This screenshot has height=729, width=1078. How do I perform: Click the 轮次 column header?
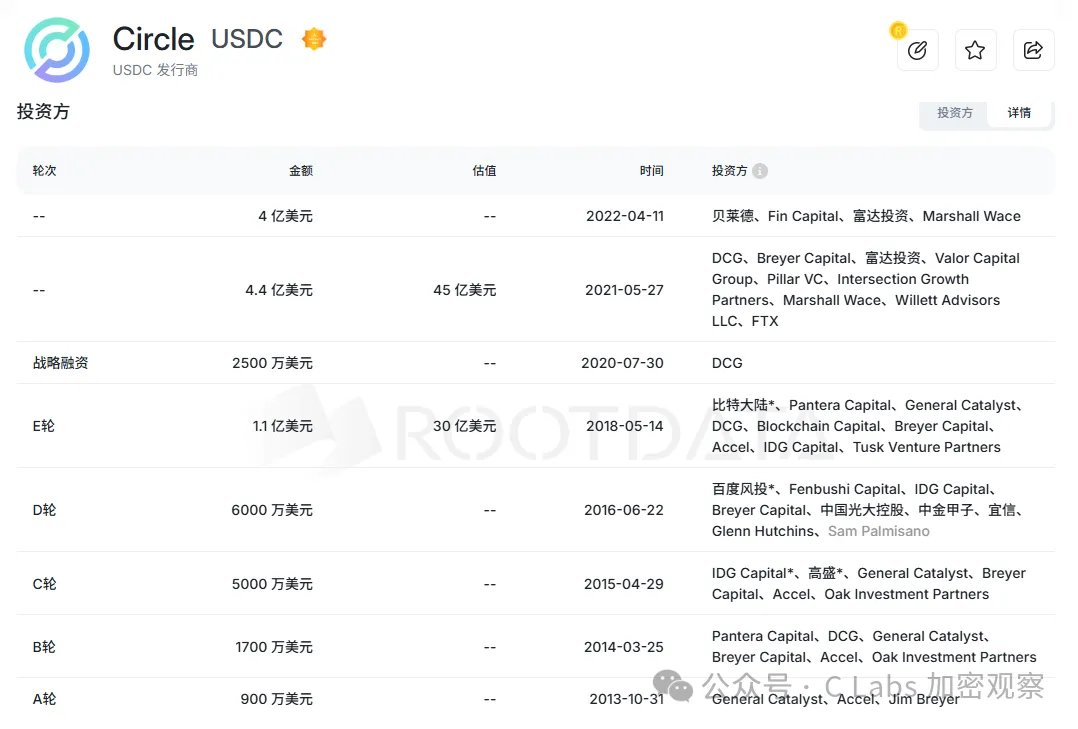tap(45, 171)
